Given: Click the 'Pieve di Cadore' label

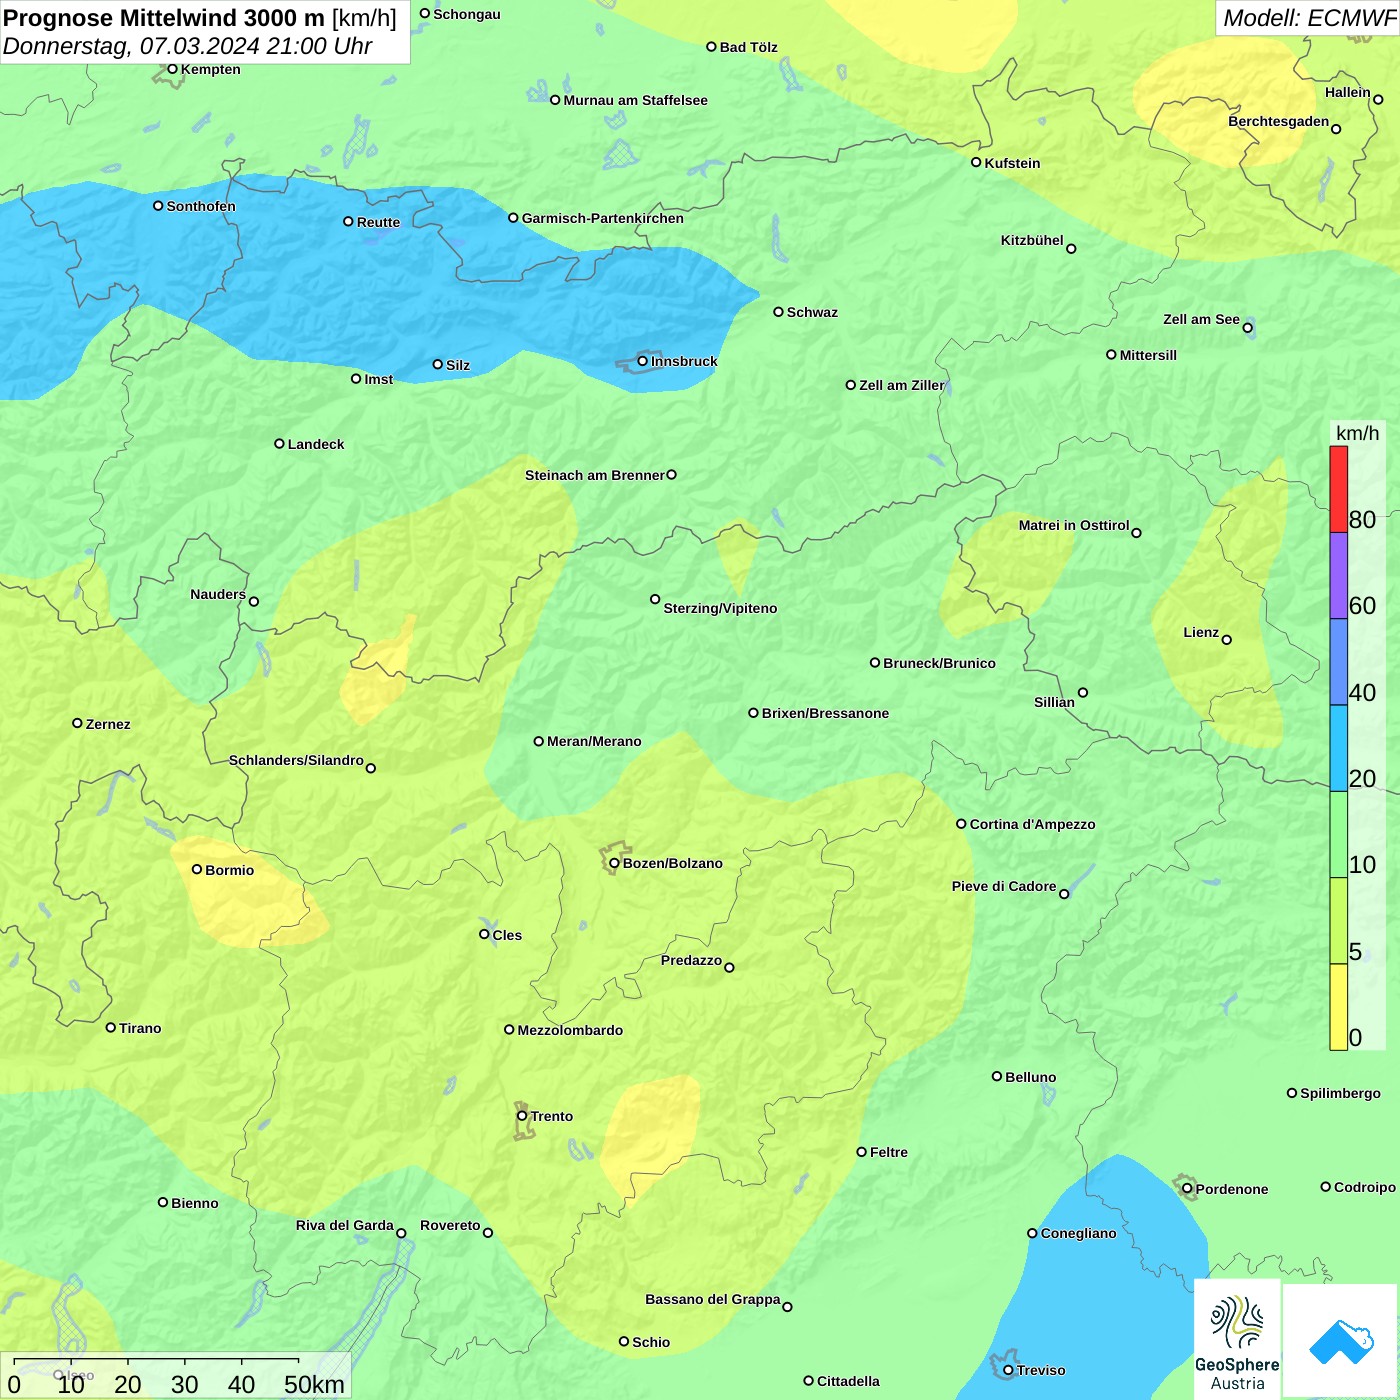Looking at the screenshot, I should pyautogui.click(x=1004, y=886).
